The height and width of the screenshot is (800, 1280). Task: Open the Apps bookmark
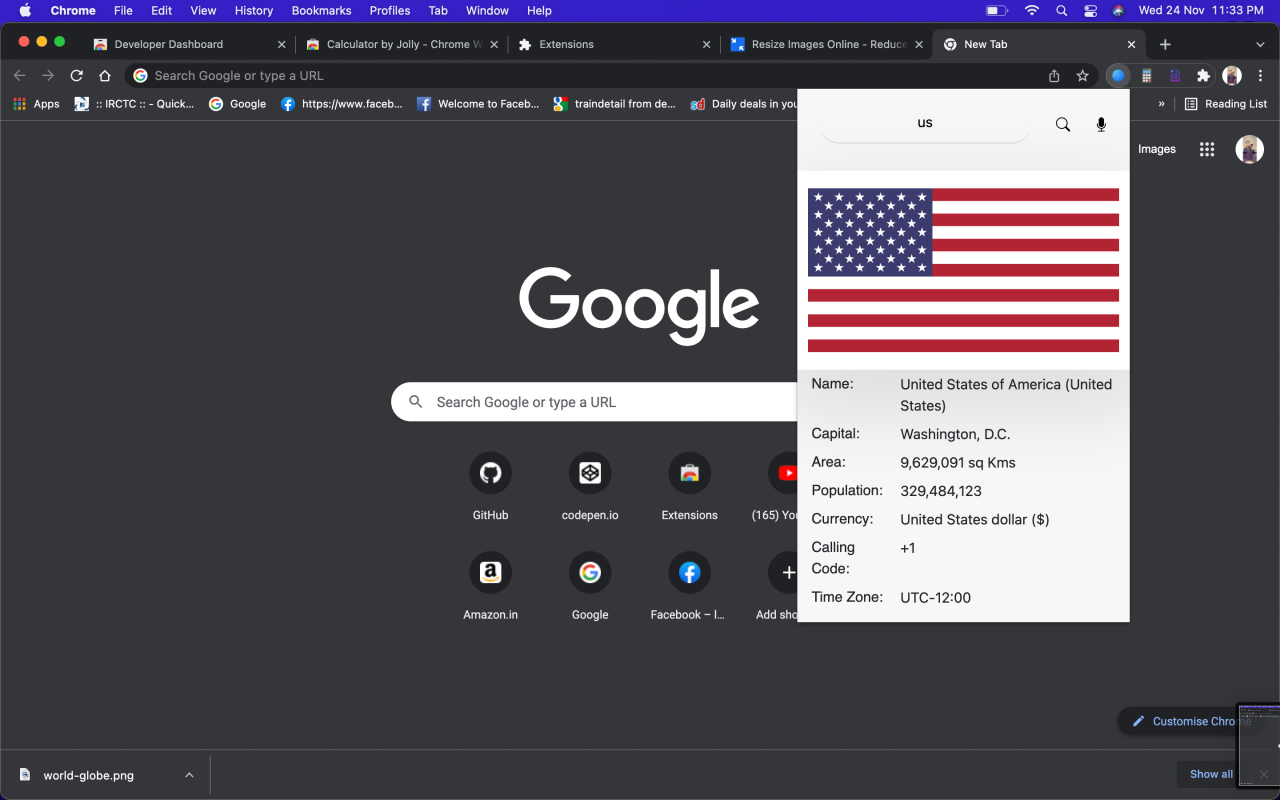36,104
